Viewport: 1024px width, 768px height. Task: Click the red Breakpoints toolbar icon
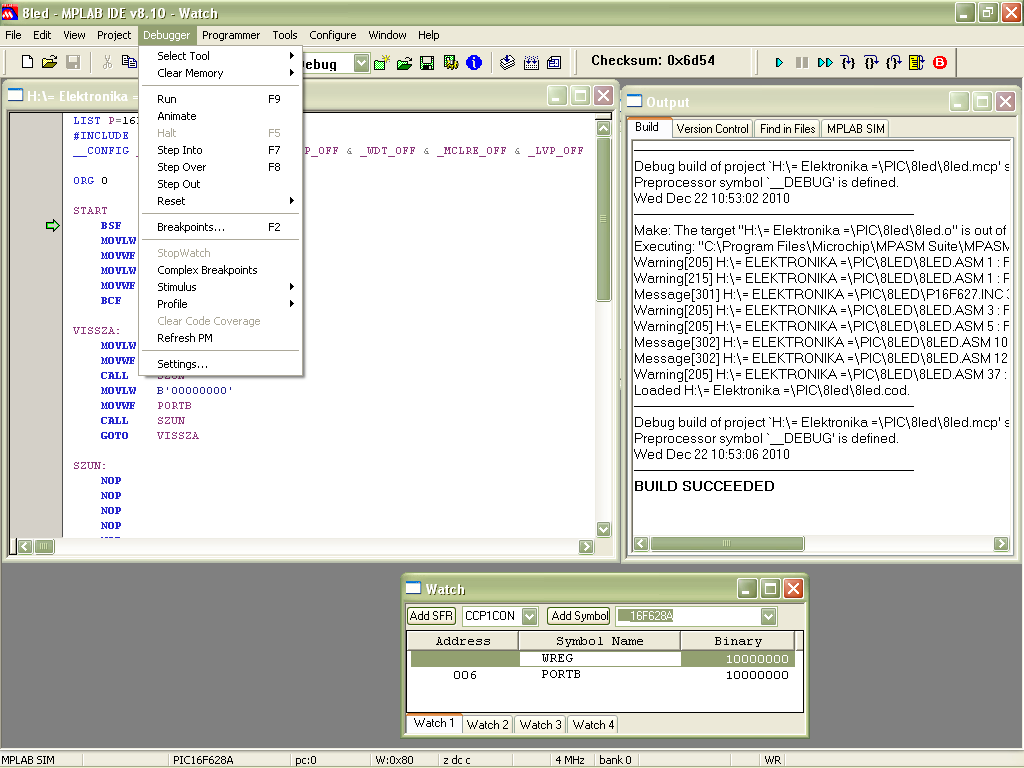coord(939,63)
